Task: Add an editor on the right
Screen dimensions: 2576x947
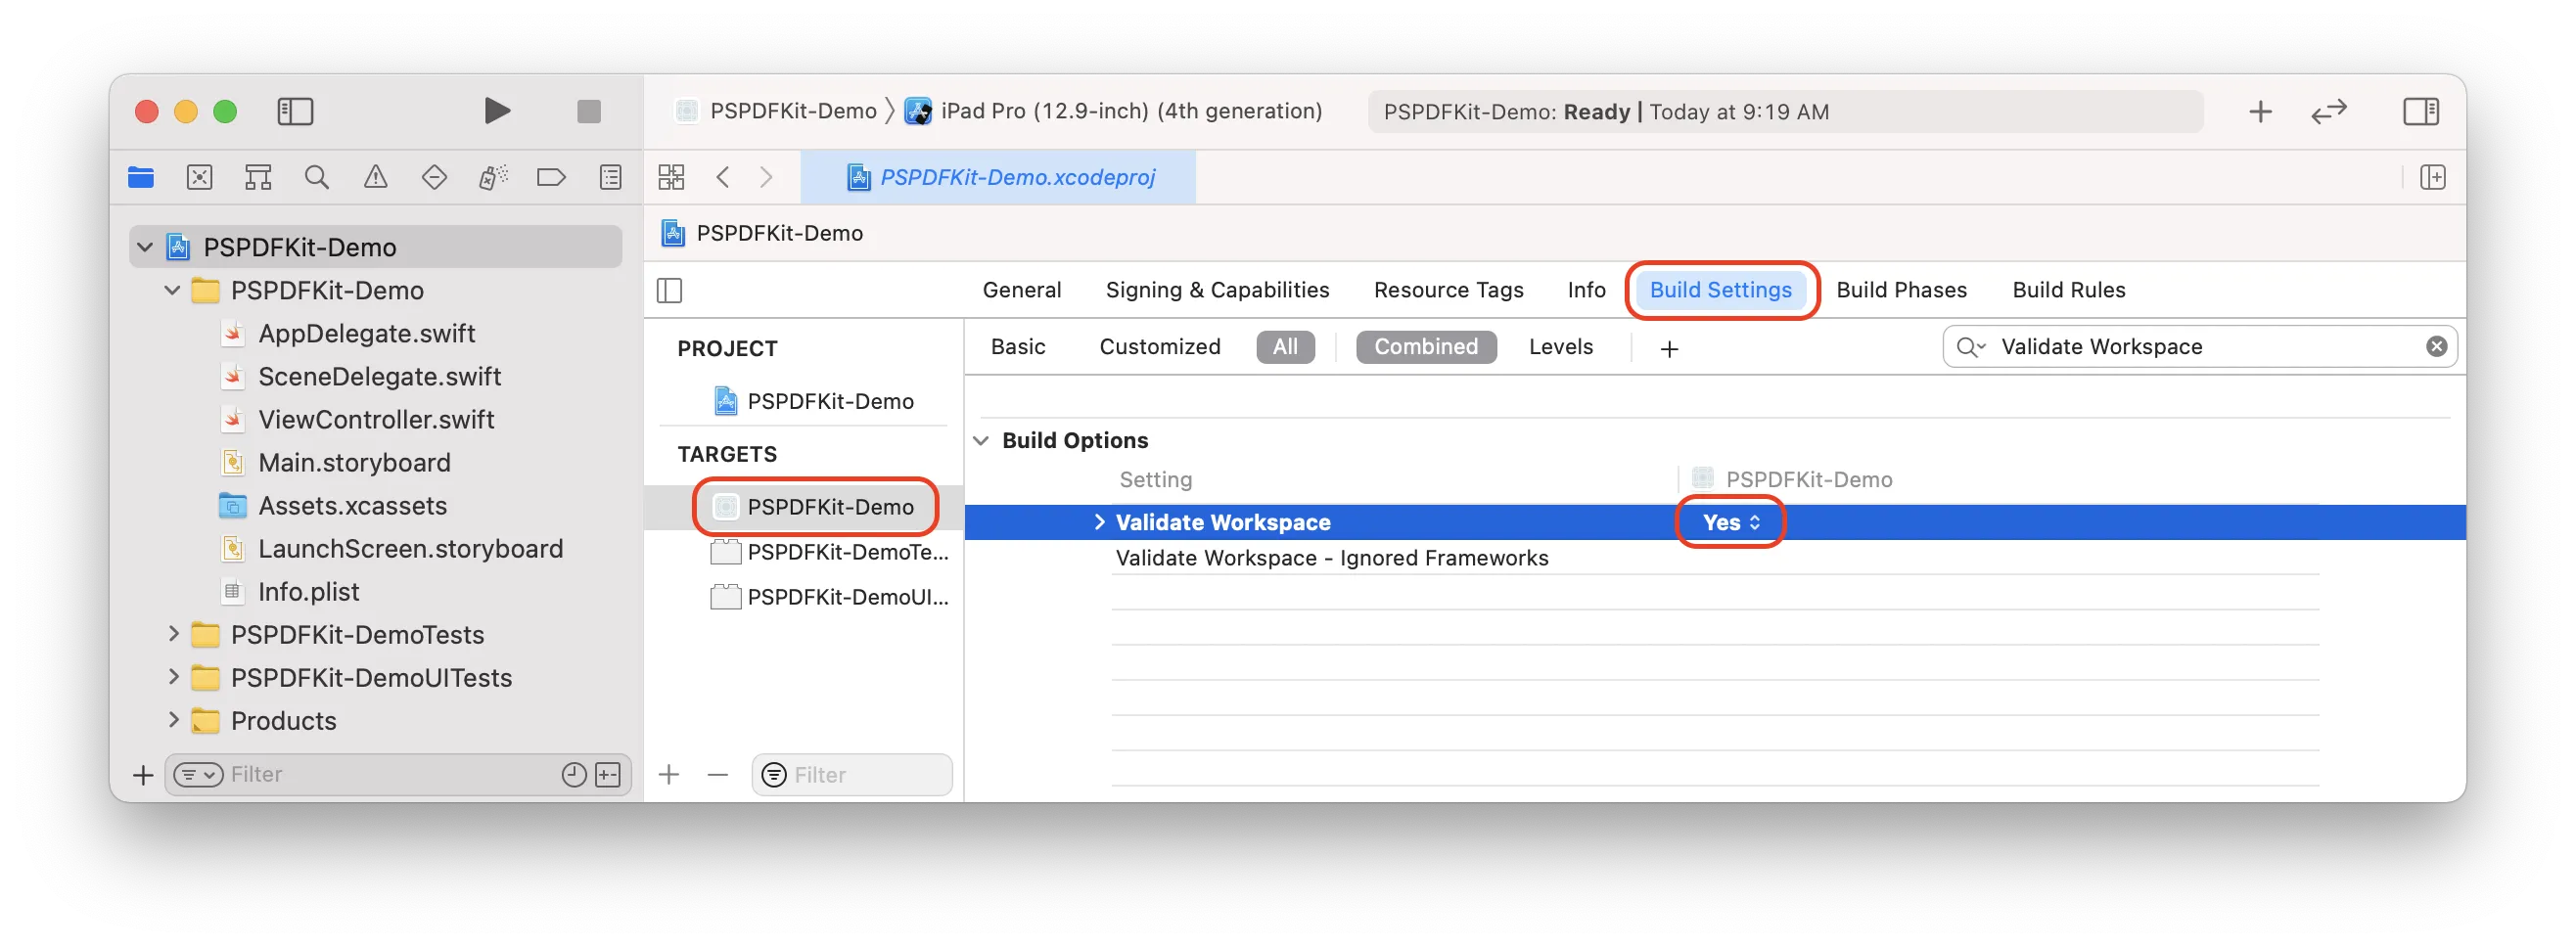Action: (x=2432, y=177)
